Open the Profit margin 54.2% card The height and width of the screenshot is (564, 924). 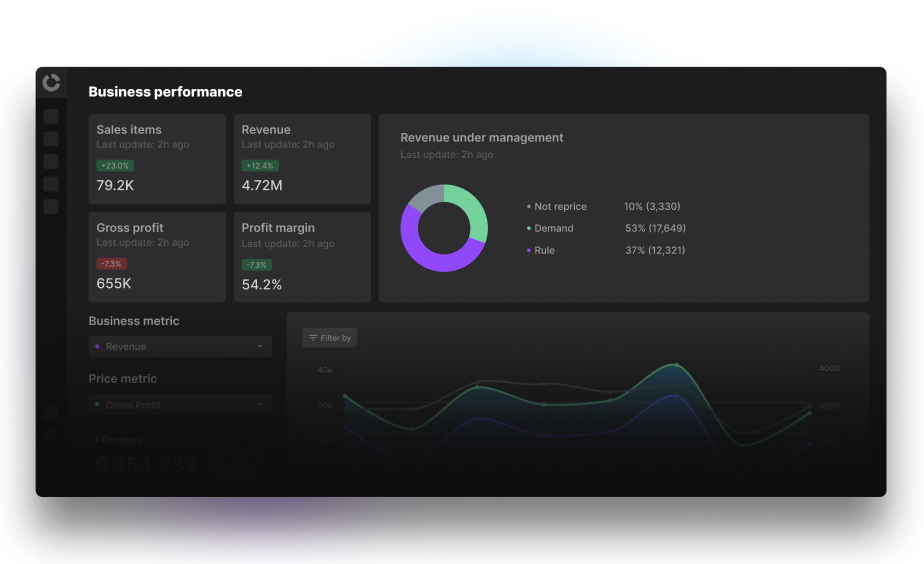point(302,257)
